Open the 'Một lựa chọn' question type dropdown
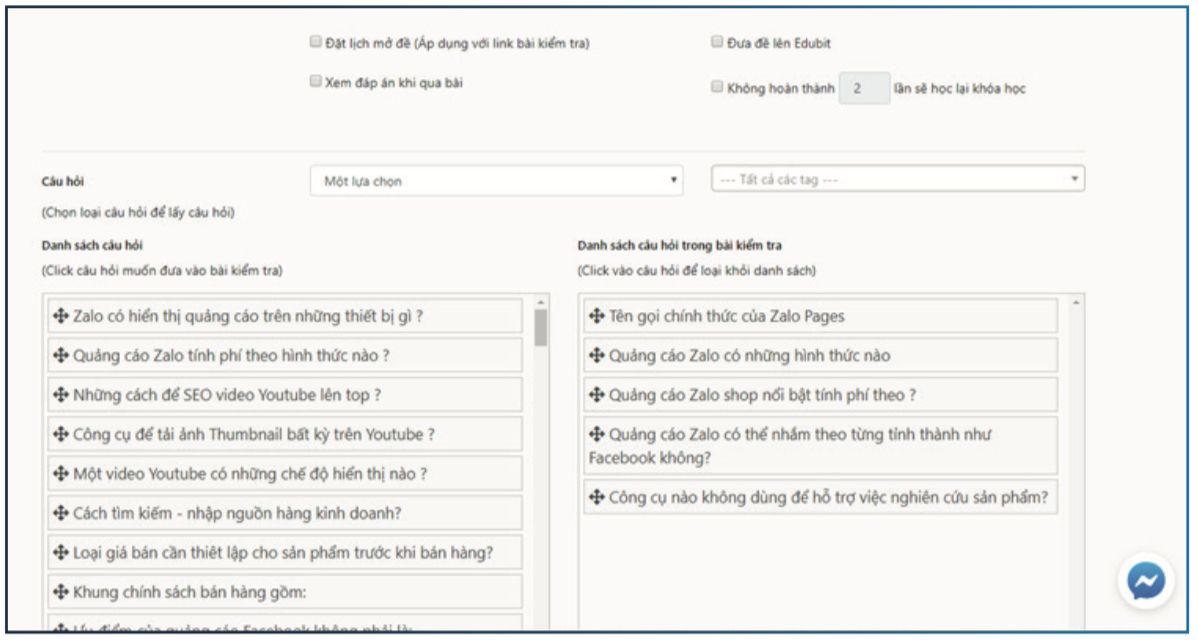 click(x=497, y=181)
